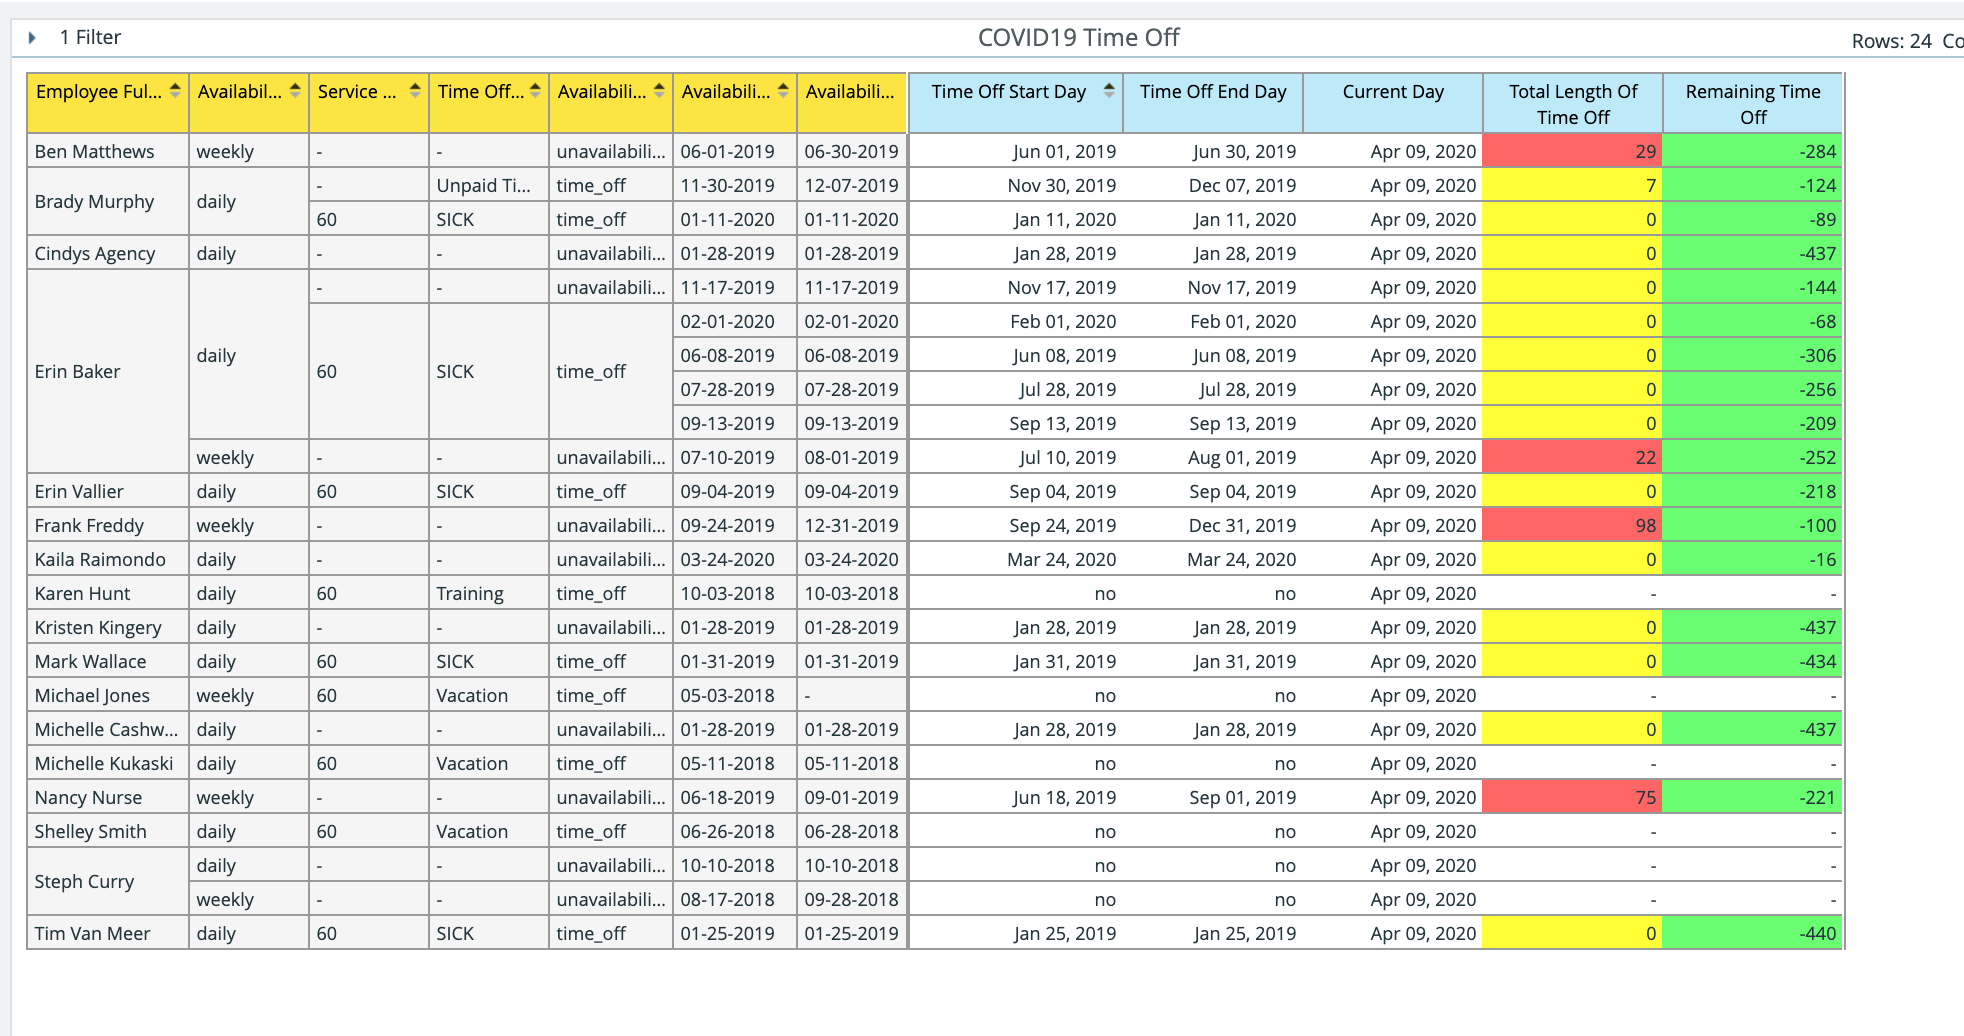This screenshot has height=1036, width=1964.
Task: Click sort arrows on weekly/daily Availability column
Action: (x=295, y=91)
